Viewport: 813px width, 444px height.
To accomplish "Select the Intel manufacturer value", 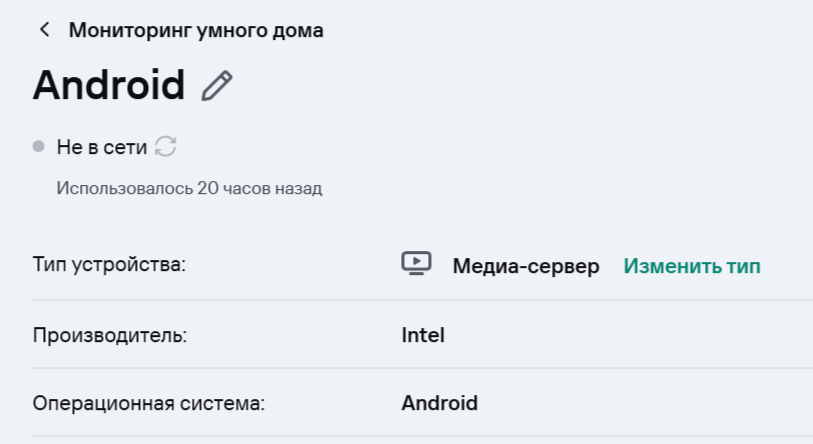I will click(x=423, y=335).
